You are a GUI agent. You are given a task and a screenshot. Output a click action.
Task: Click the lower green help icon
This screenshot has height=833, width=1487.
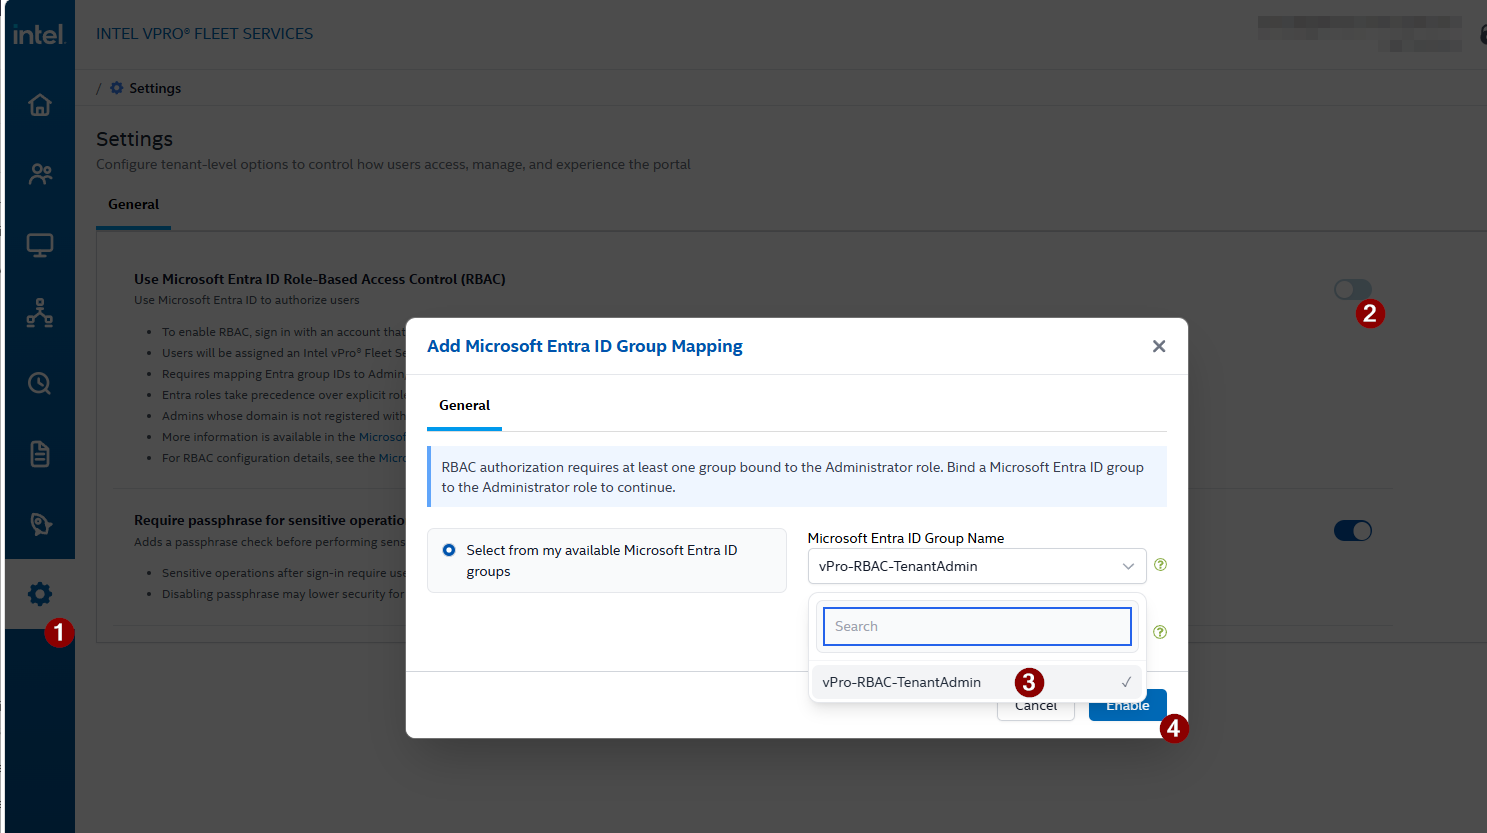[1160, 632]
